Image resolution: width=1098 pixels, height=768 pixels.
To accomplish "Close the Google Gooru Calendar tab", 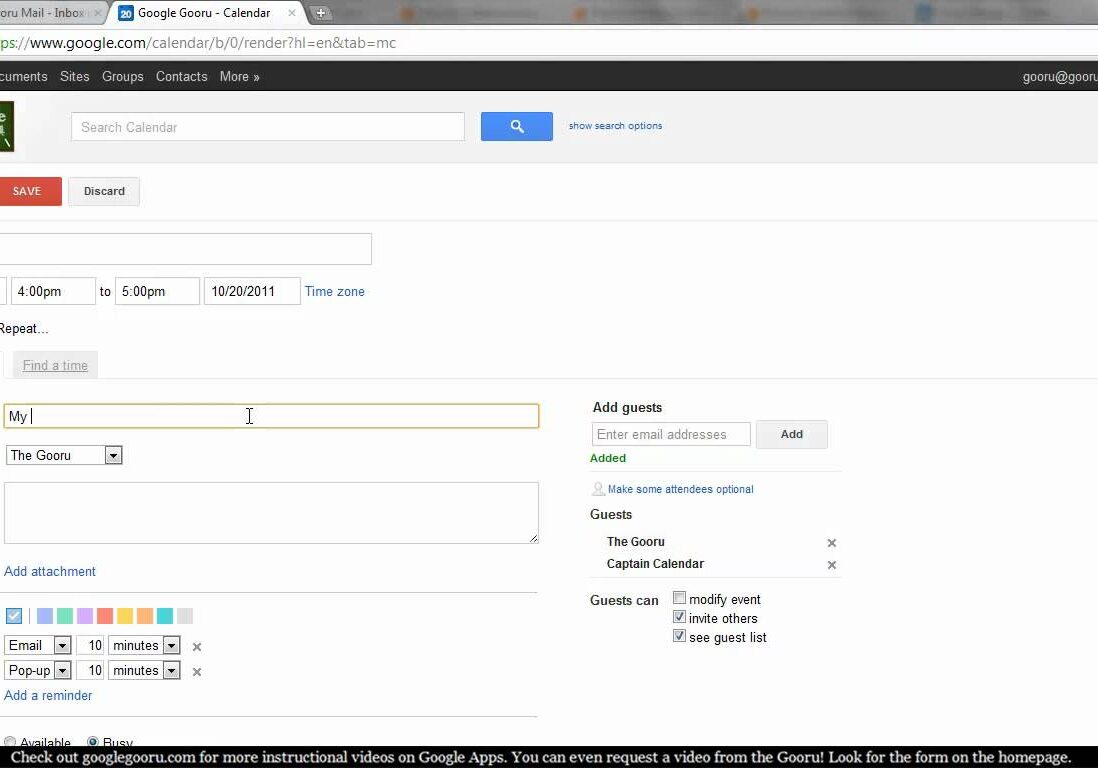I will tap(291, 13).
